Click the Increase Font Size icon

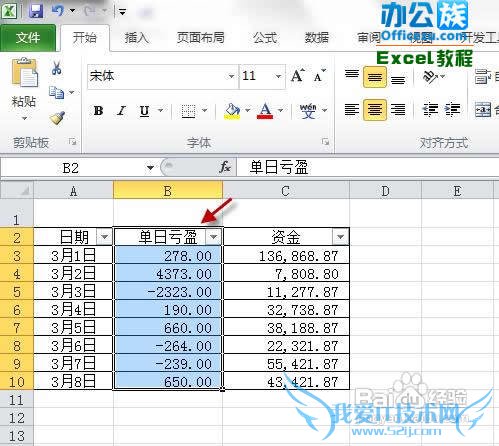[298, 76]
